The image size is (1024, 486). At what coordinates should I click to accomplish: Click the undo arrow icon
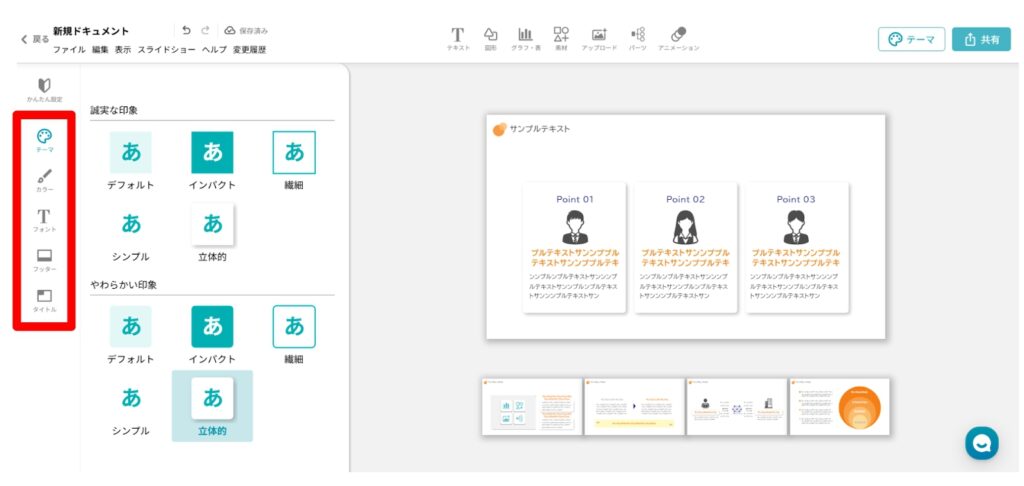186,31
